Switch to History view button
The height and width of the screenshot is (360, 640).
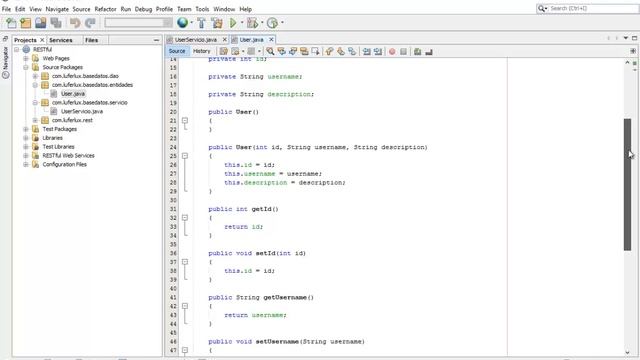202,51
